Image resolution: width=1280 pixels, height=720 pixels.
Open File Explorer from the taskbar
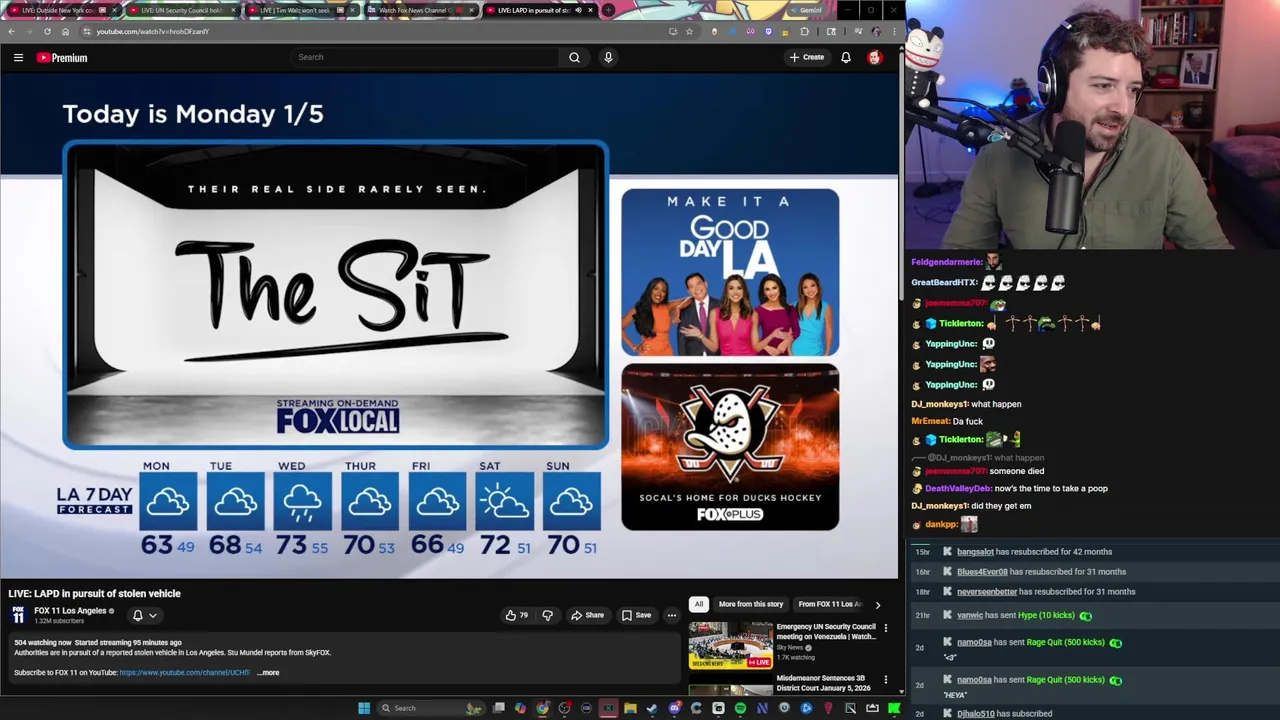click(630, 708)
